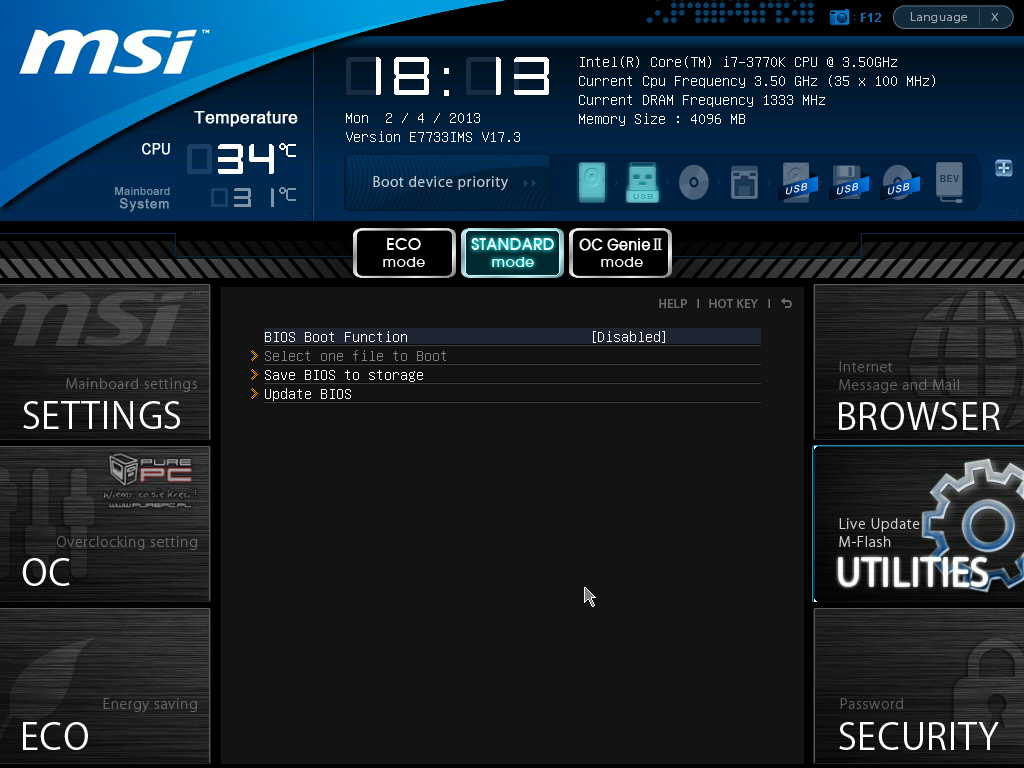Click the MSI logo in the header
This screenshot has height=768, width=1024.
112,52
